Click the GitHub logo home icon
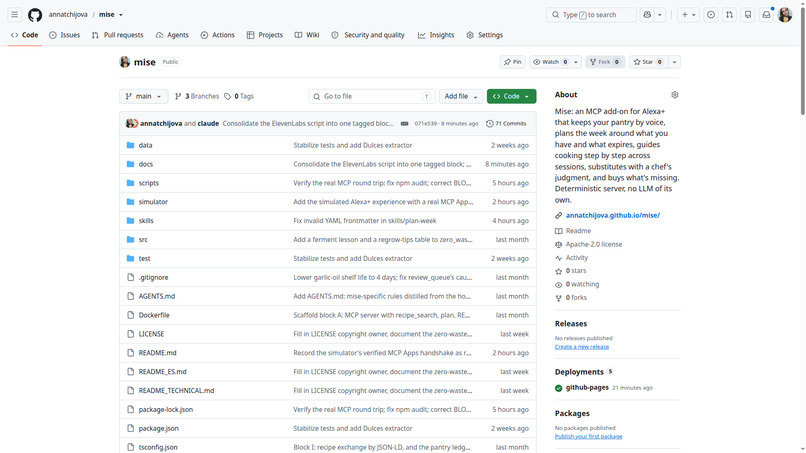Image resolution: width=806 pixels, height=453 pixels. [35, 14]
